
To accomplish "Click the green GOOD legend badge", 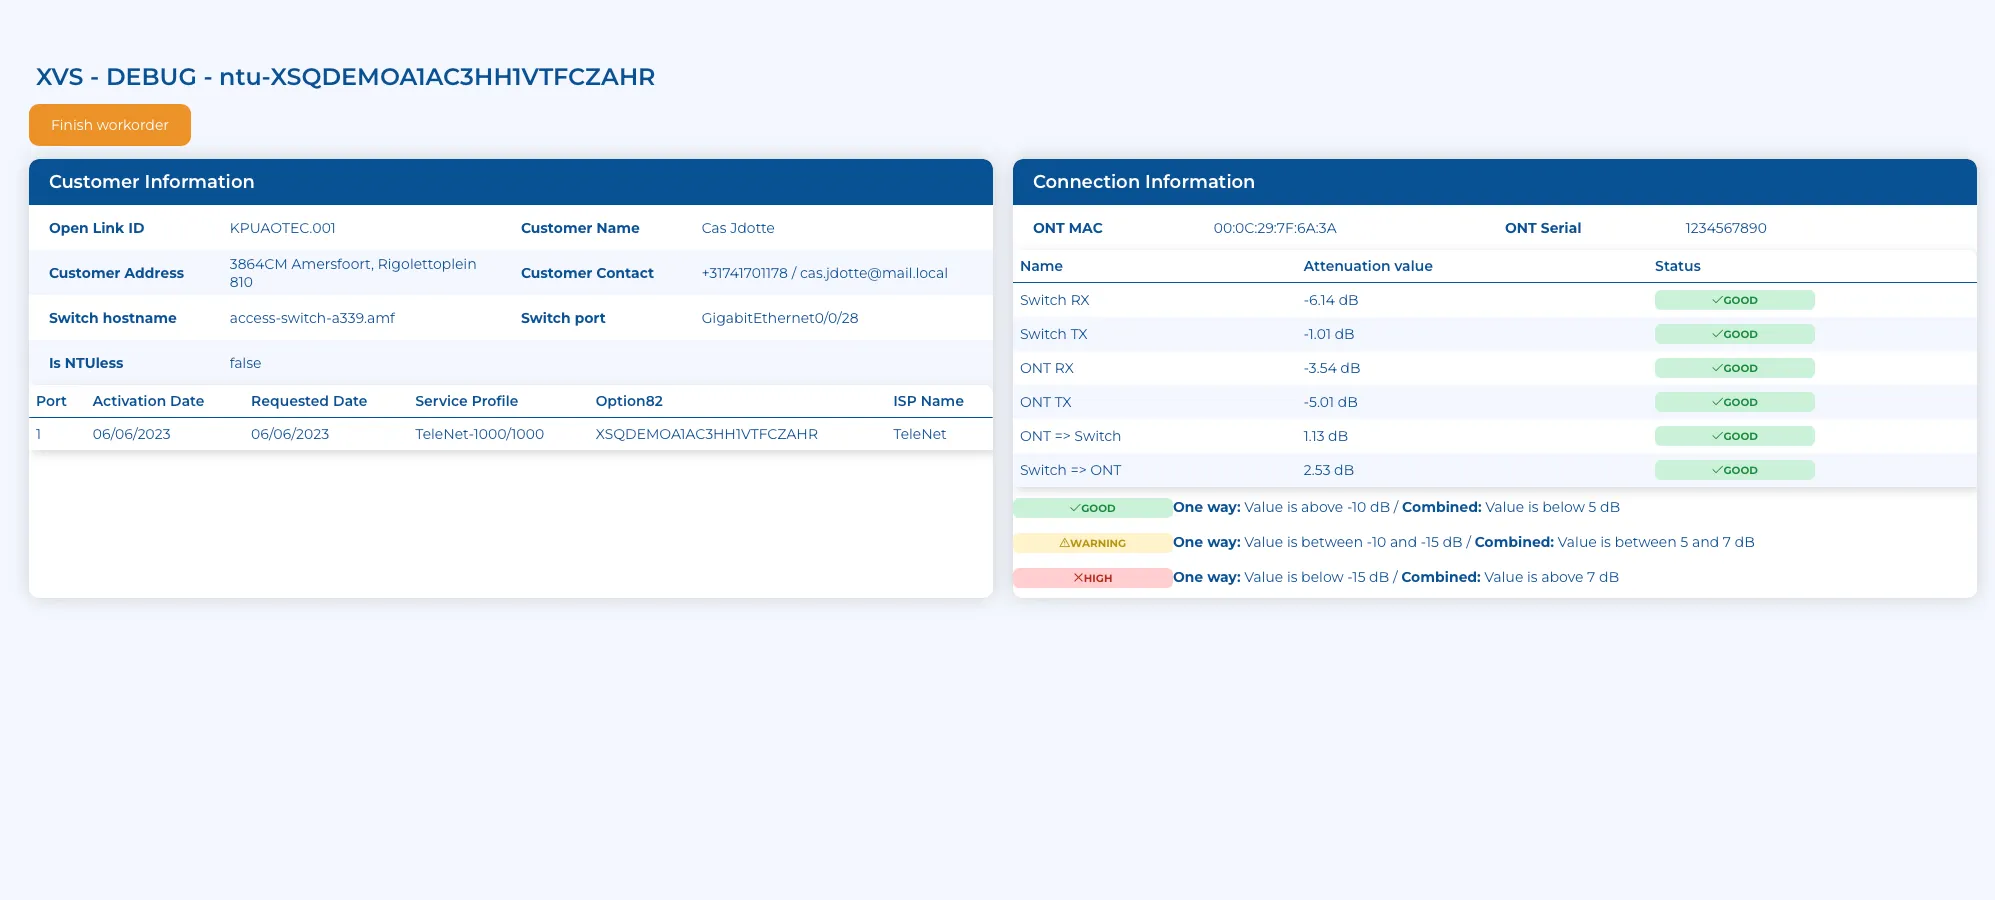I will tap(1092, 508).
